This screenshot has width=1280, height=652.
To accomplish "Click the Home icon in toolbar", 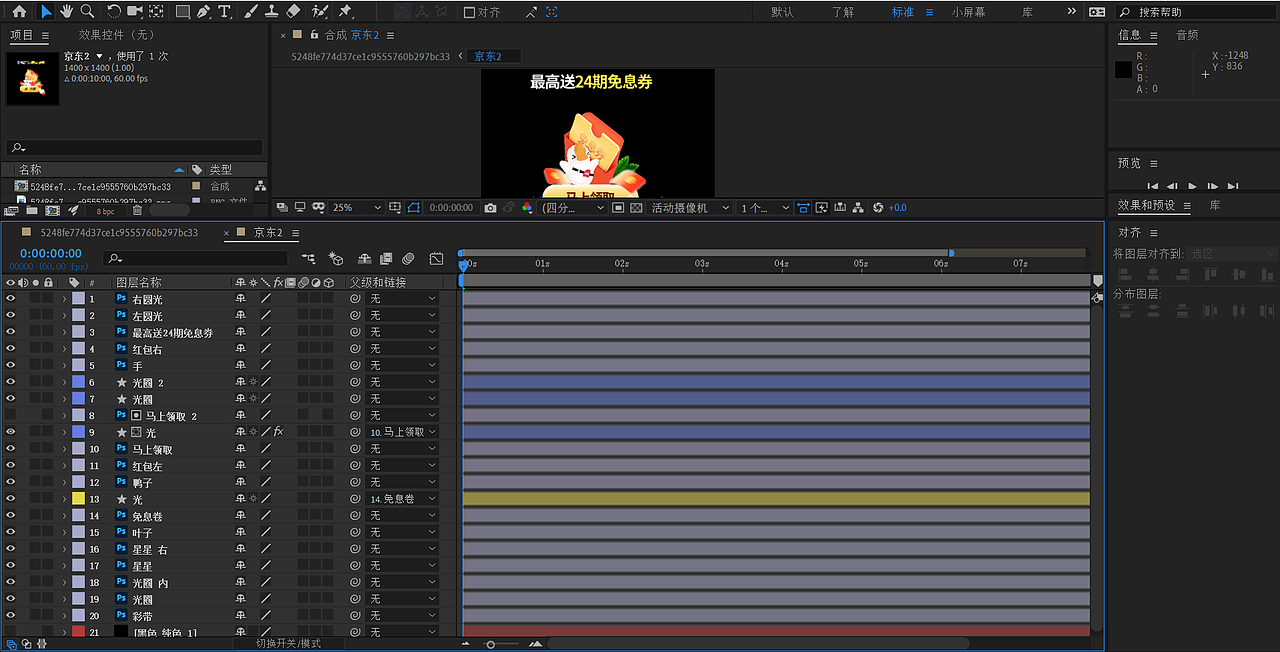I will [19, 12].
